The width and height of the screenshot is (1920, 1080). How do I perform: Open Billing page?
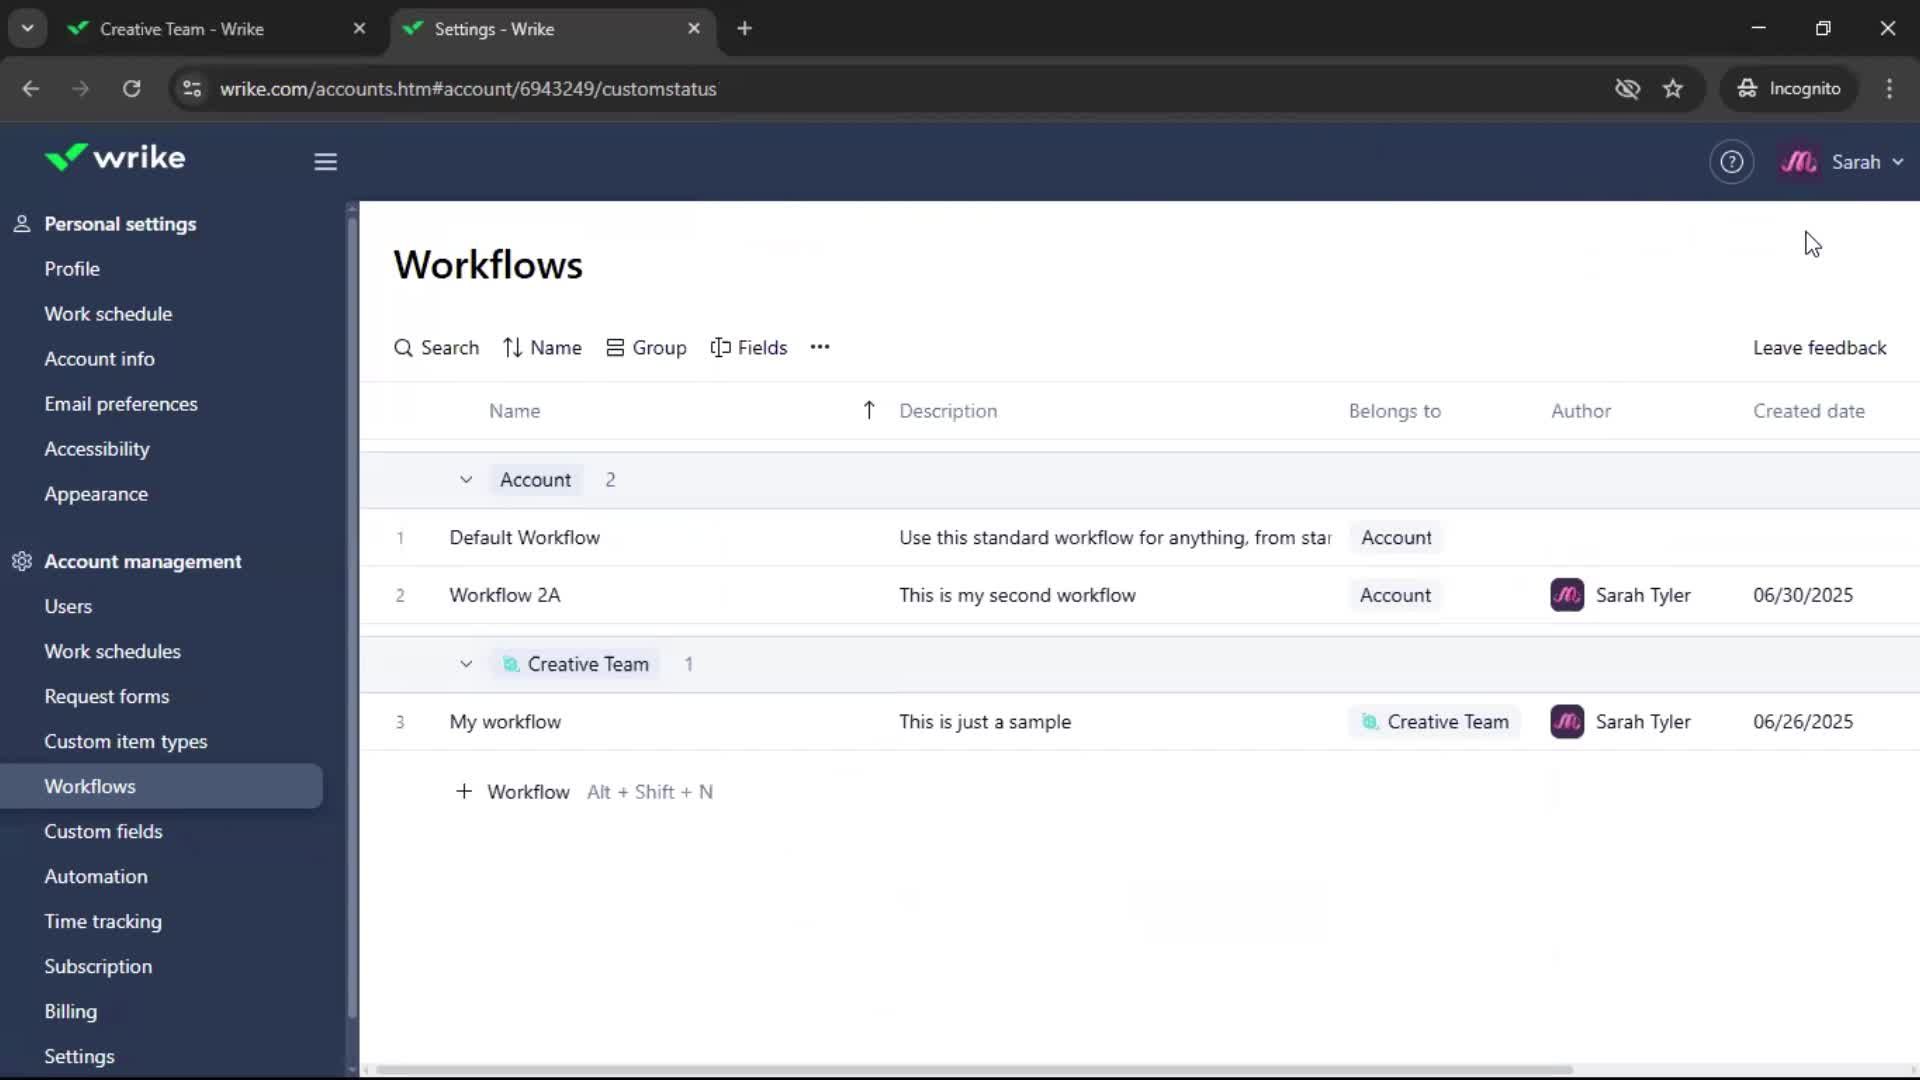tap(71, 1011)
